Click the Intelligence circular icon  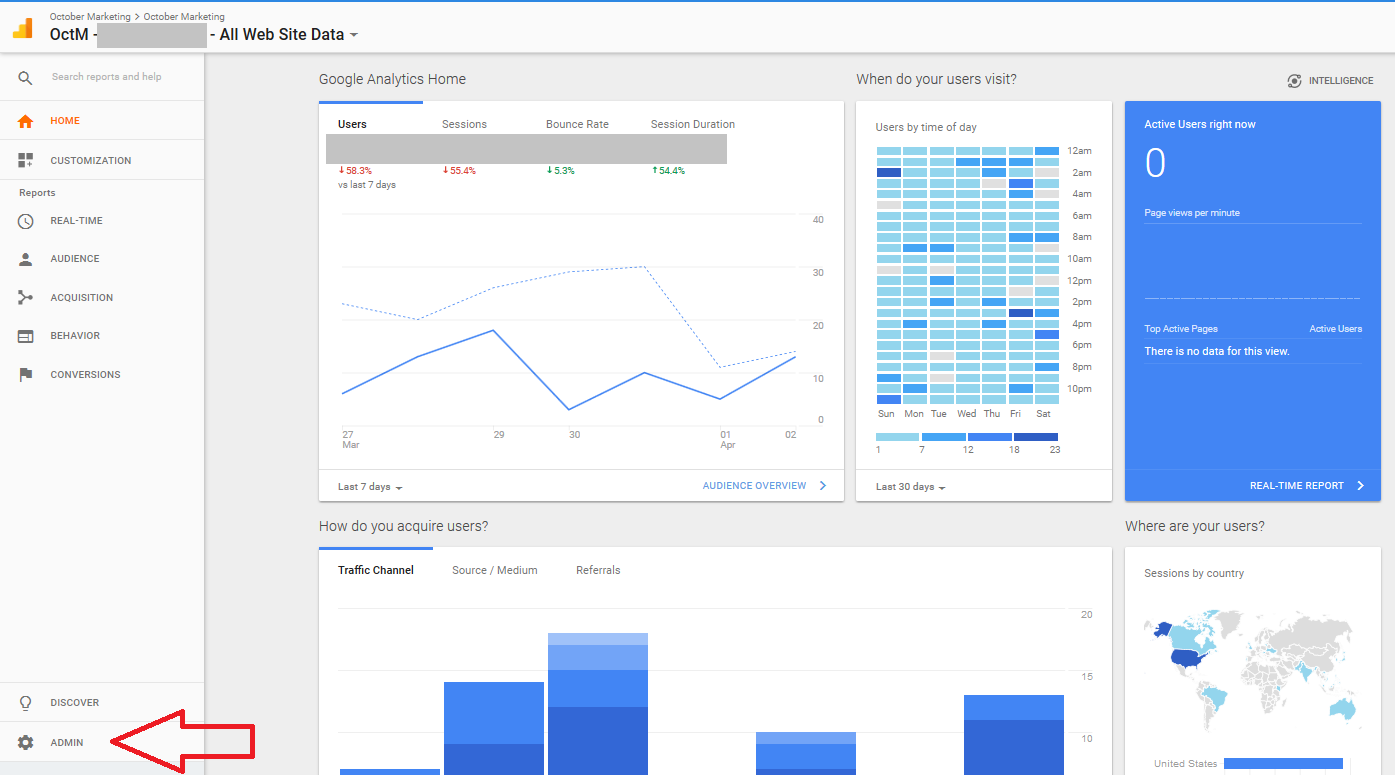click(x=1295, y=81)
